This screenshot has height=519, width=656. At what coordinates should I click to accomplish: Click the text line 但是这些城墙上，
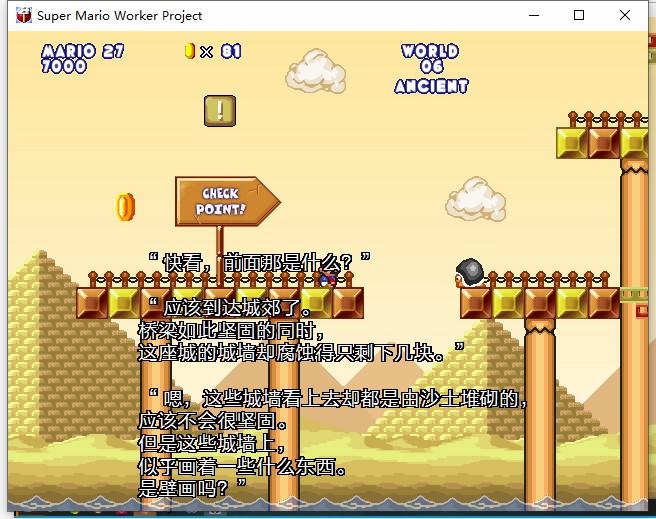(212, 443)
